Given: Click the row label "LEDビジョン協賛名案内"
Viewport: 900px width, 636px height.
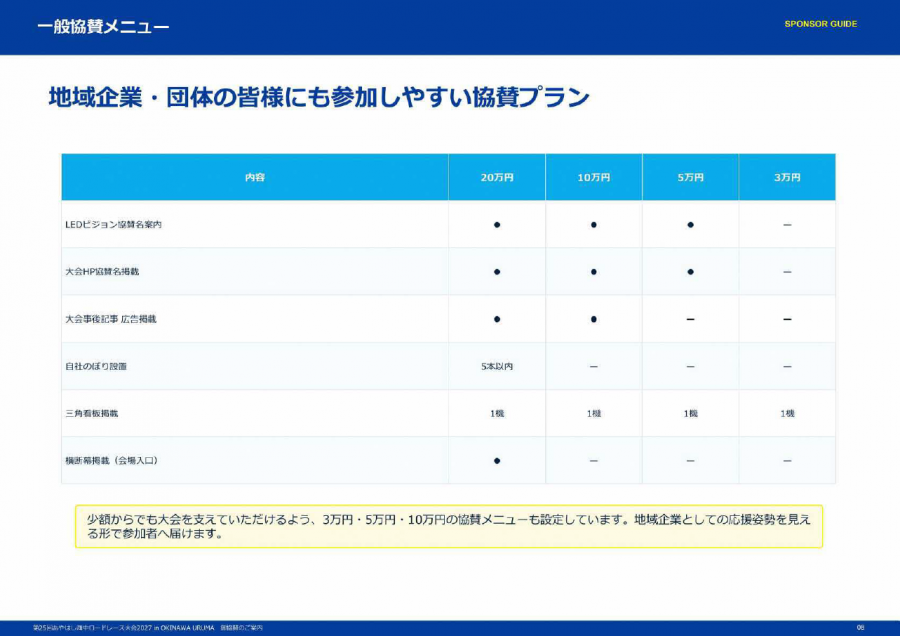Looking at the screenshot, I should [113, 224].
